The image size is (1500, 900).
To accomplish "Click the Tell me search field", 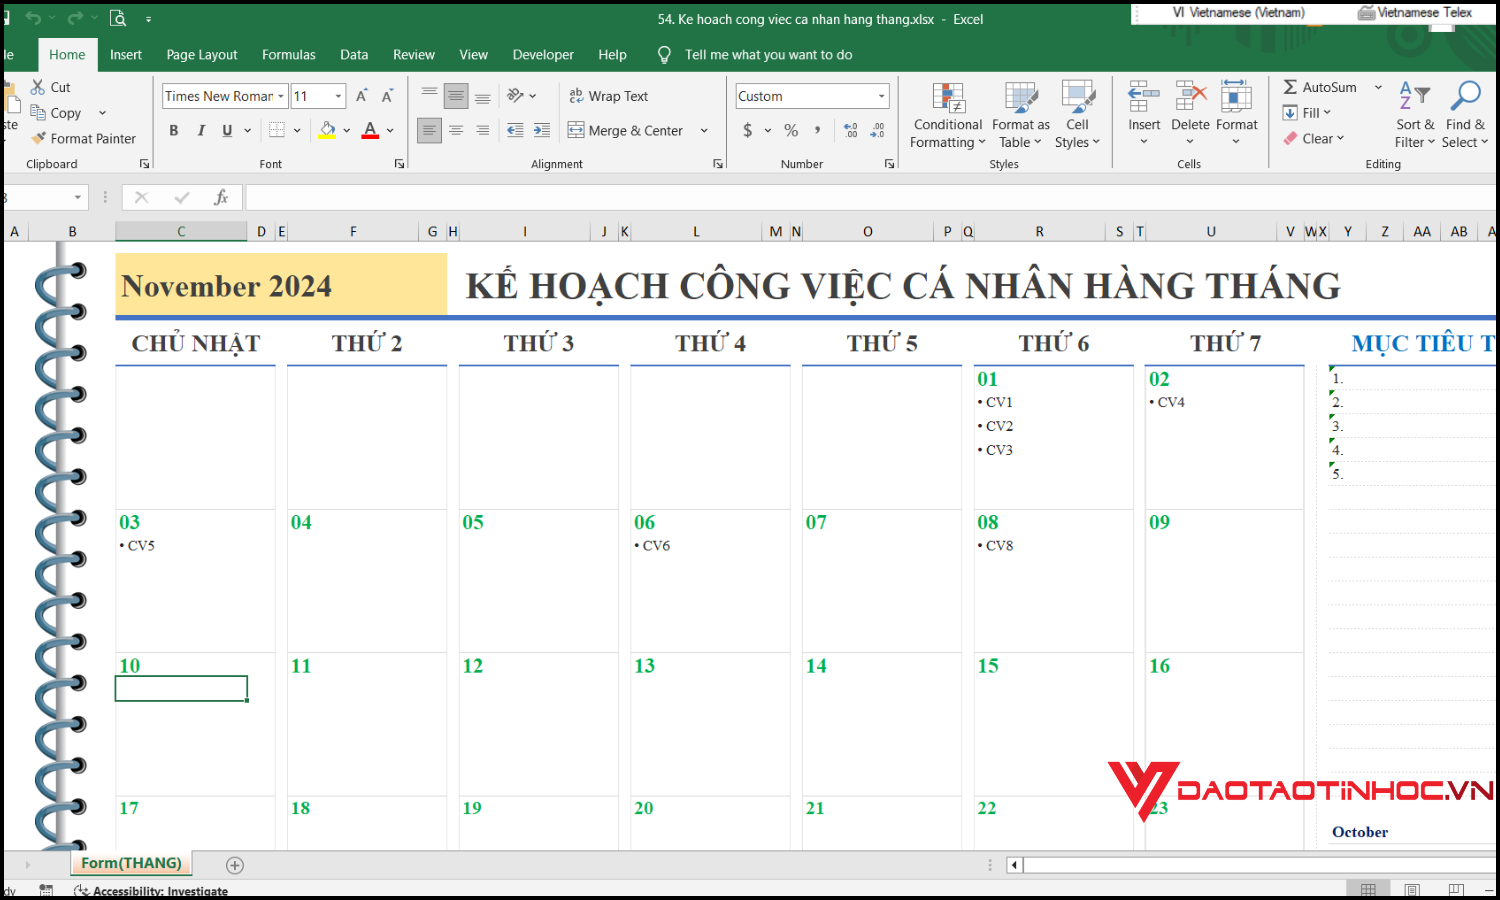I will [x=768, y=55].
